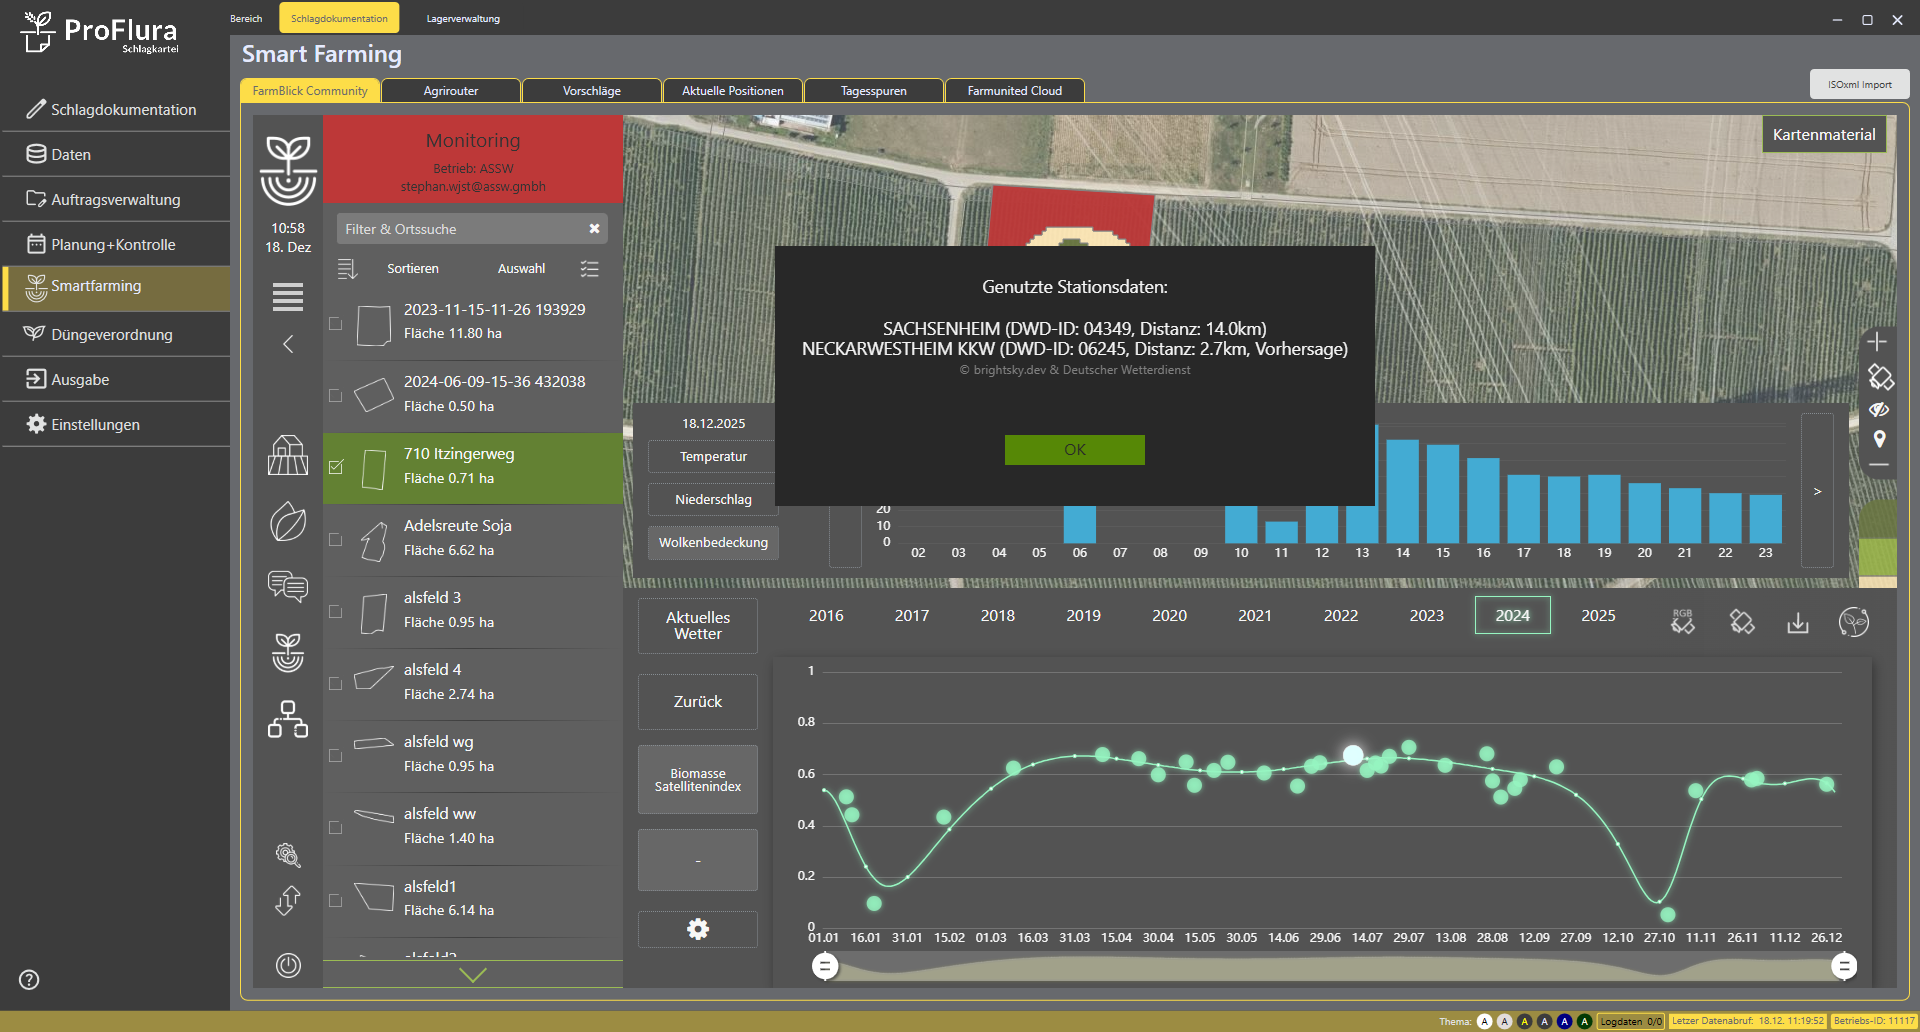Check the Adelsreute Soja field checkbox

tap(336, 540)
